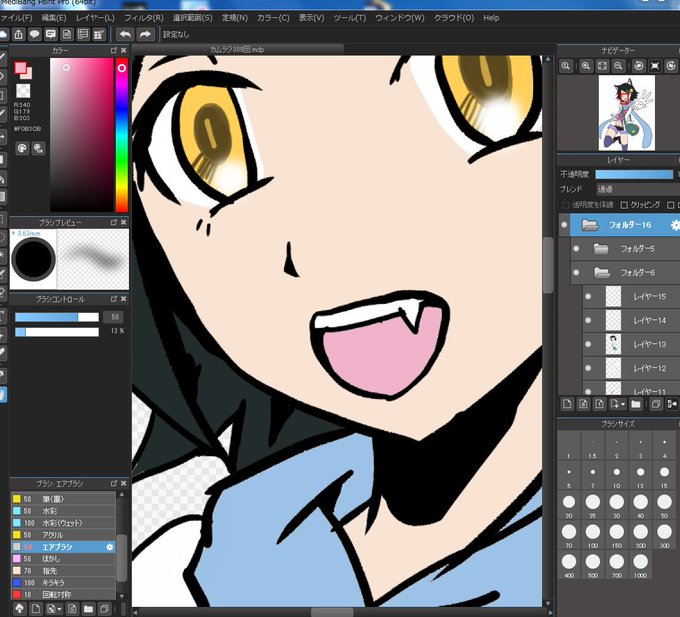Rotate canvas left in Navigator
Screen dimensions: 680x617
coord(638,66)
